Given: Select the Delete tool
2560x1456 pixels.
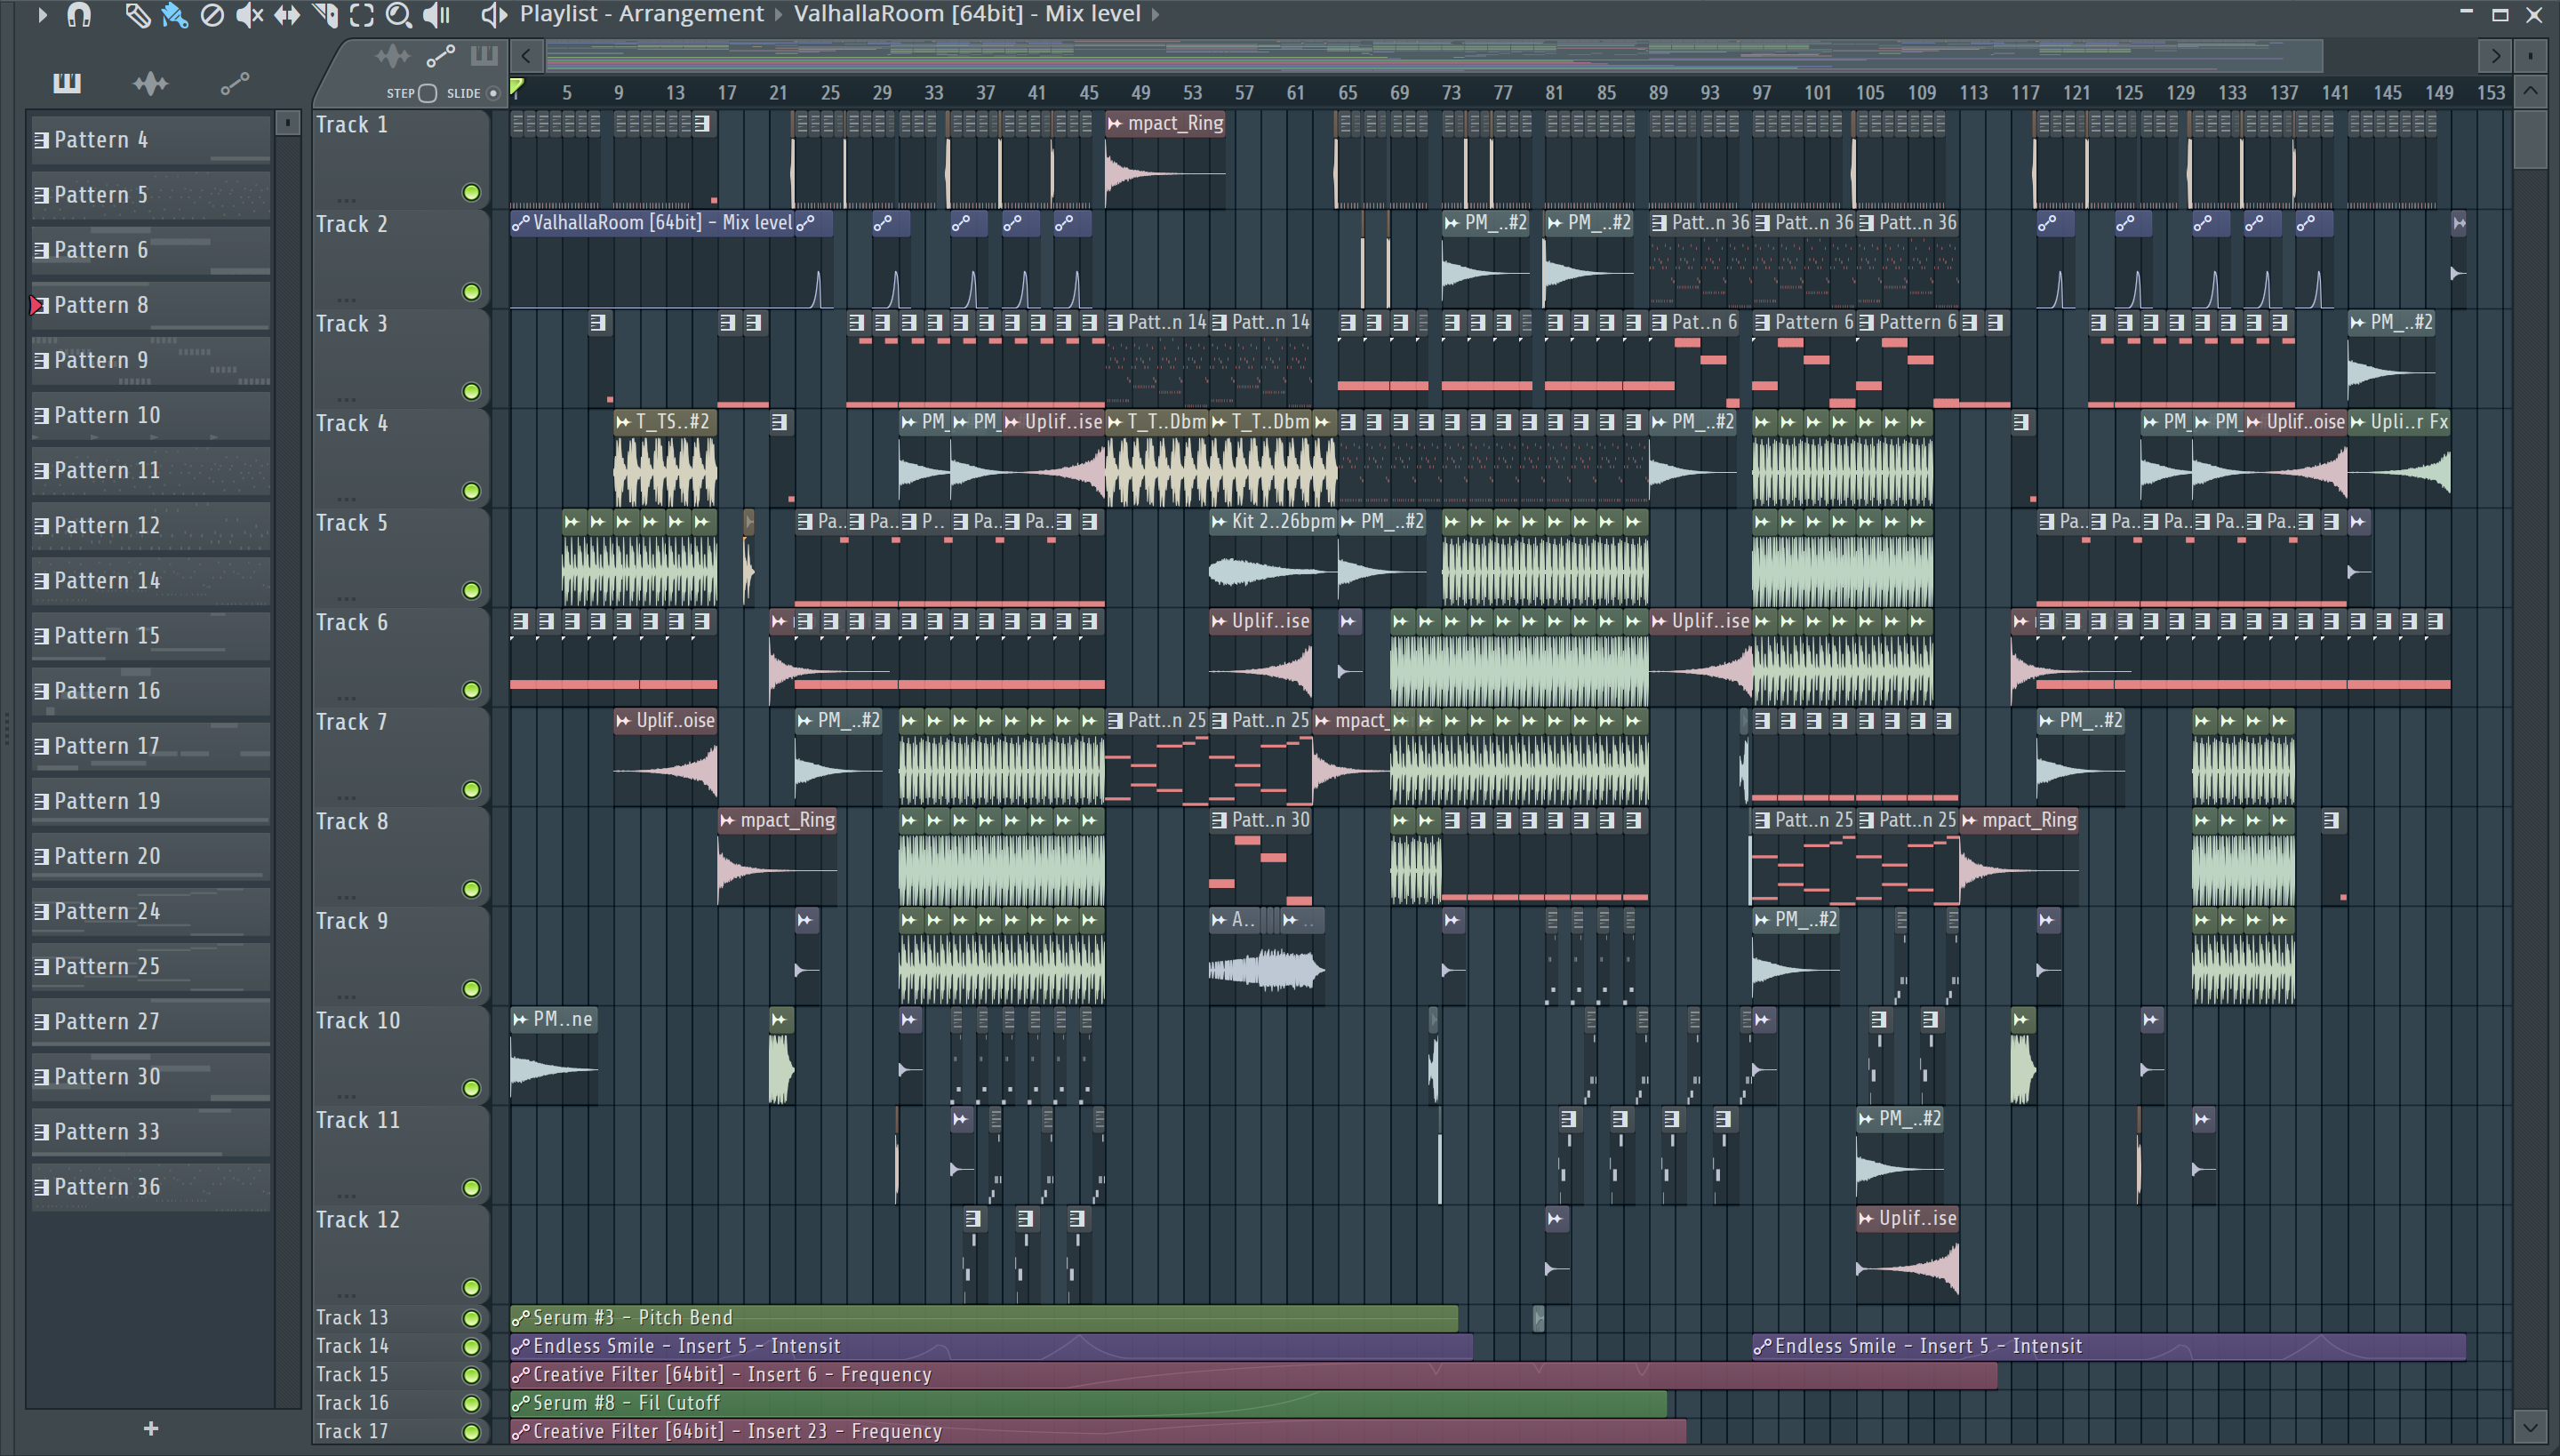Looking at the screenshot, I should (212, 15).
